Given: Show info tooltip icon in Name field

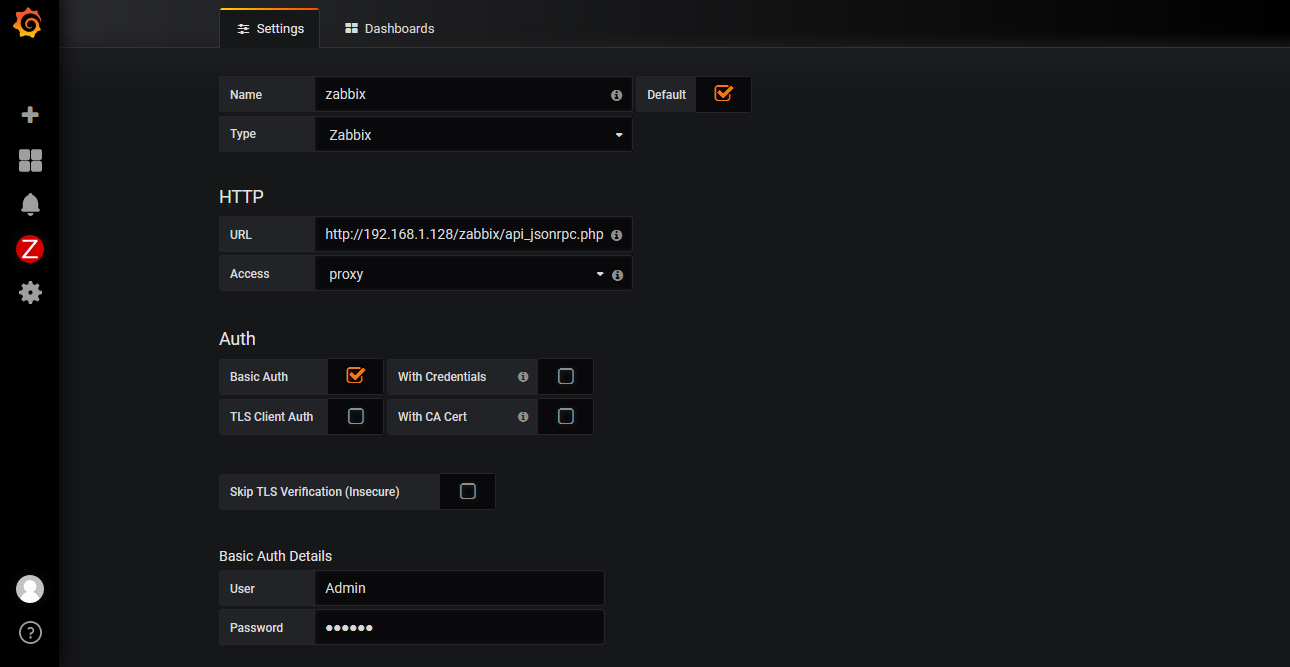Looking at the screenshot, I should (616, 95).
